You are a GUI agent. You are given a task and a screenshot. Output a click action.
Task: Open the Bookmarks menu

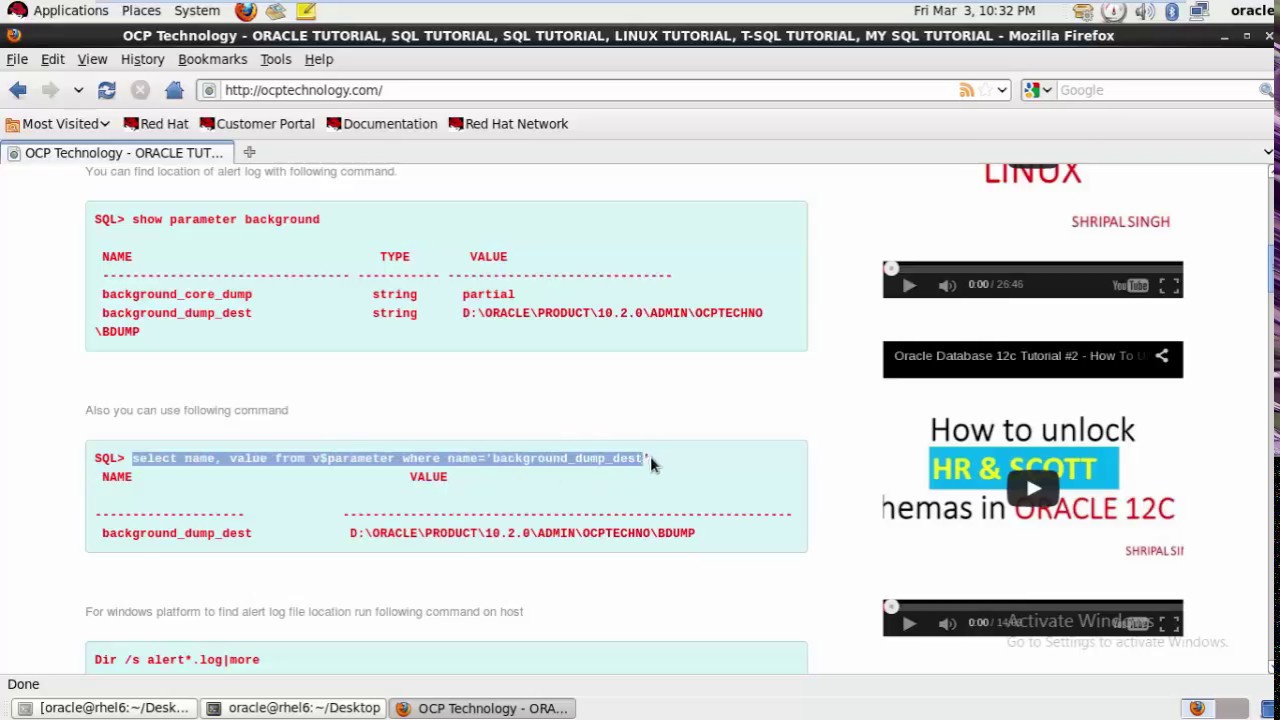point(212,59)
